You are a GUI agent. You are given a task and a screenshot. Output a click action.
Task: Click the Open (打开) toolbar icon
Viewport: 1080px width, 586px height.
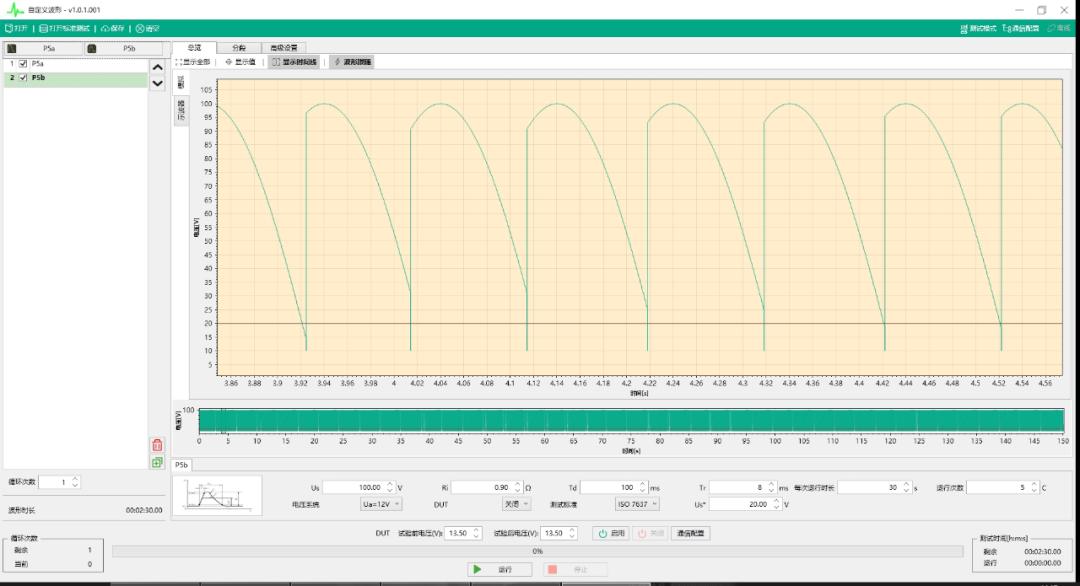[16, 28]
